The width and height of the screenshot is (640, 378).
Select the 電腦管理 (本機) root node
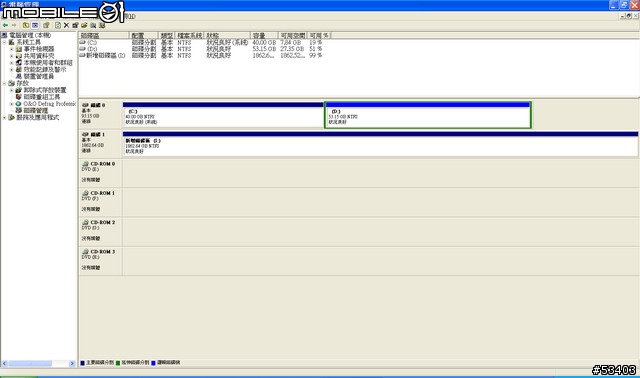[x=30, y=35]
